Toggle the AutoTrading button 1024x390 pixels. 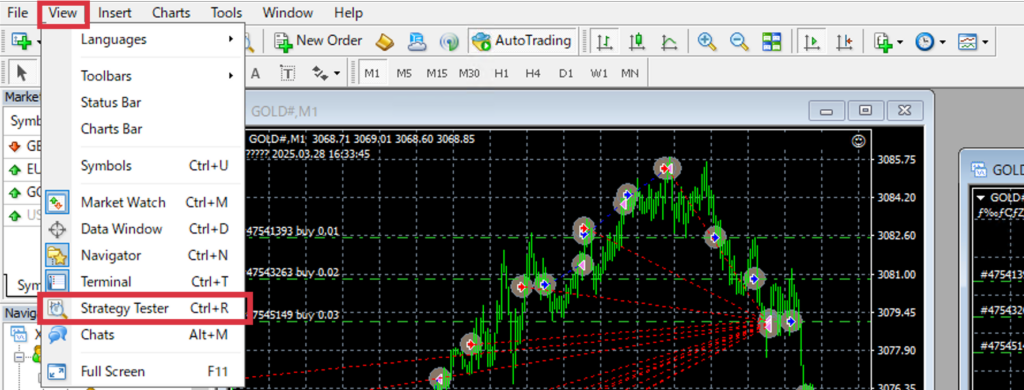click(522, 41)
